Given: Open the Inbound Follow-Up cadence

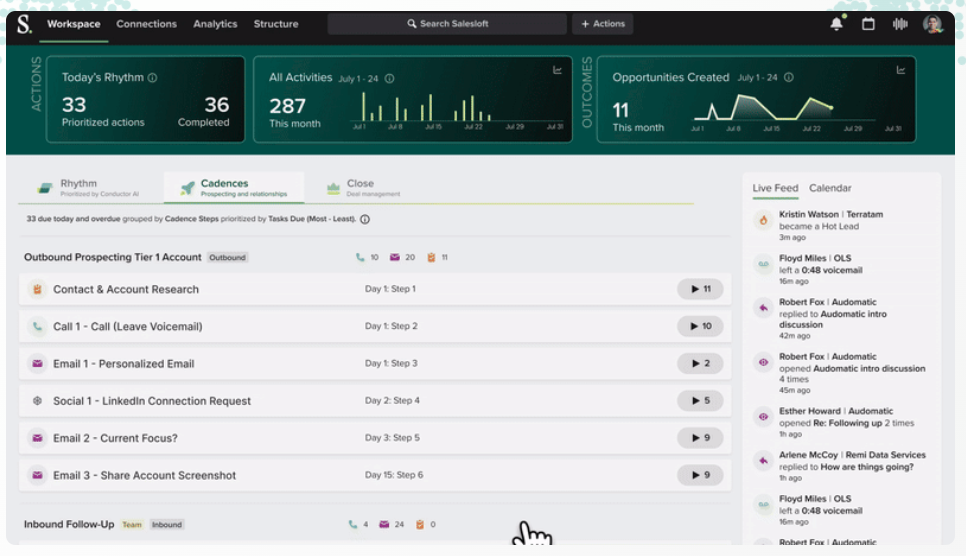Looking at the screenshot, I should pyautogui.click(x=69, y=525).
